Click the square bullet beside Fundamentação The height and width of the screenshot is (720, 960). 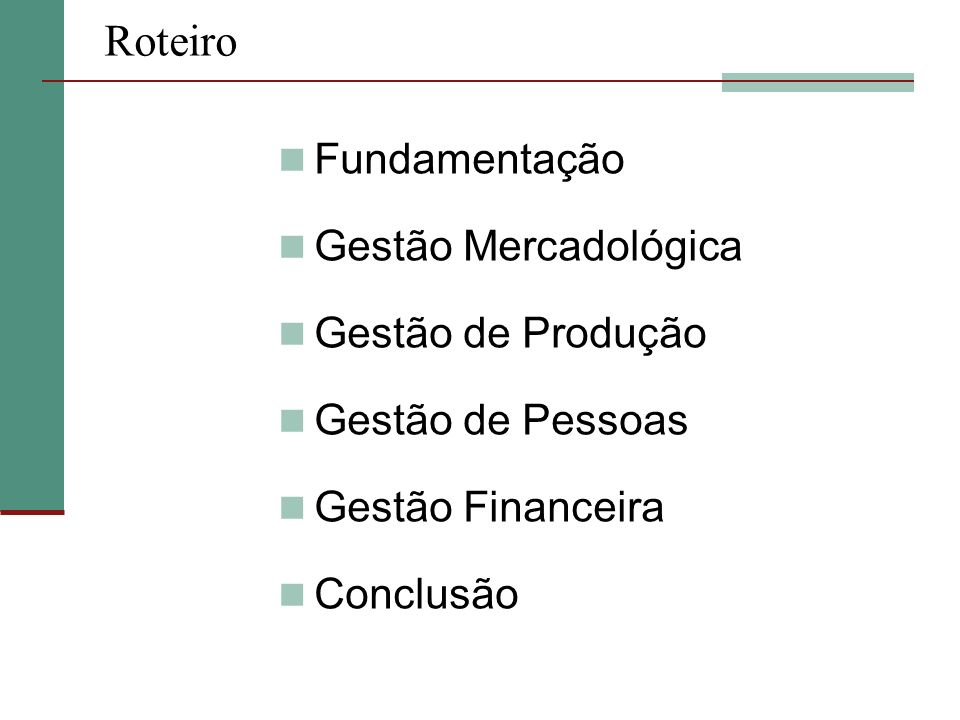(x=292, y=160)
